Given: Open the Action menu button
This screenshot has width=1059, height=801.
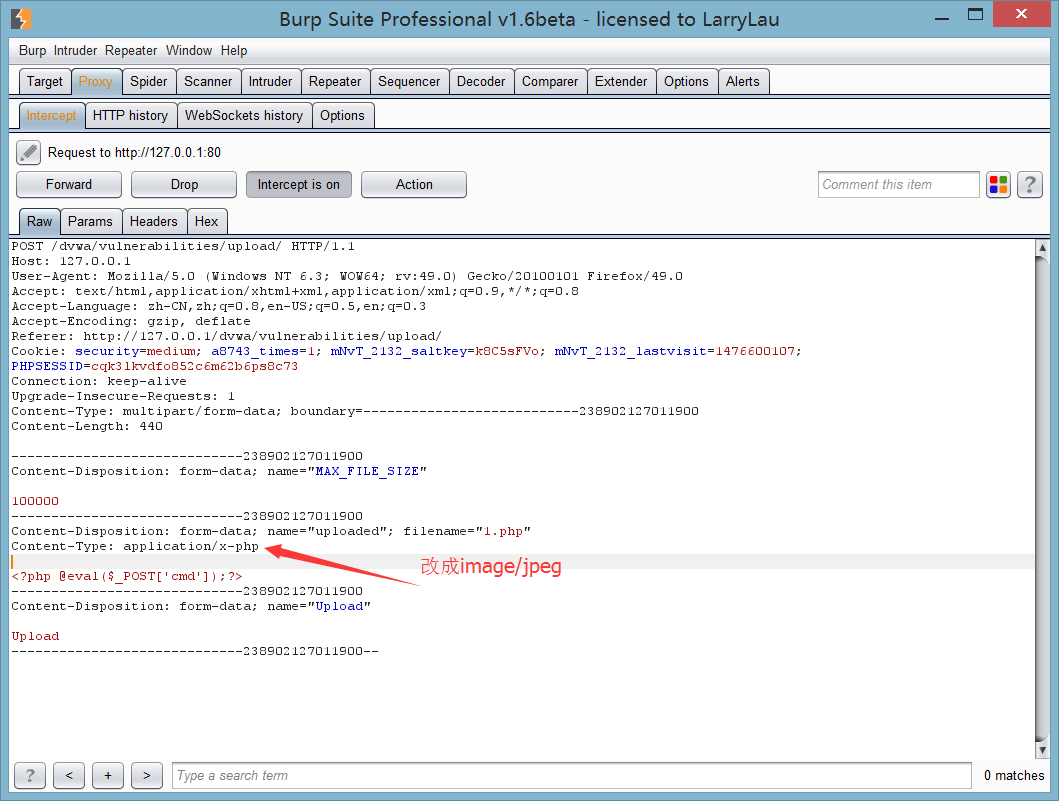Looking at the screenshot, I should tap(414, 184).
